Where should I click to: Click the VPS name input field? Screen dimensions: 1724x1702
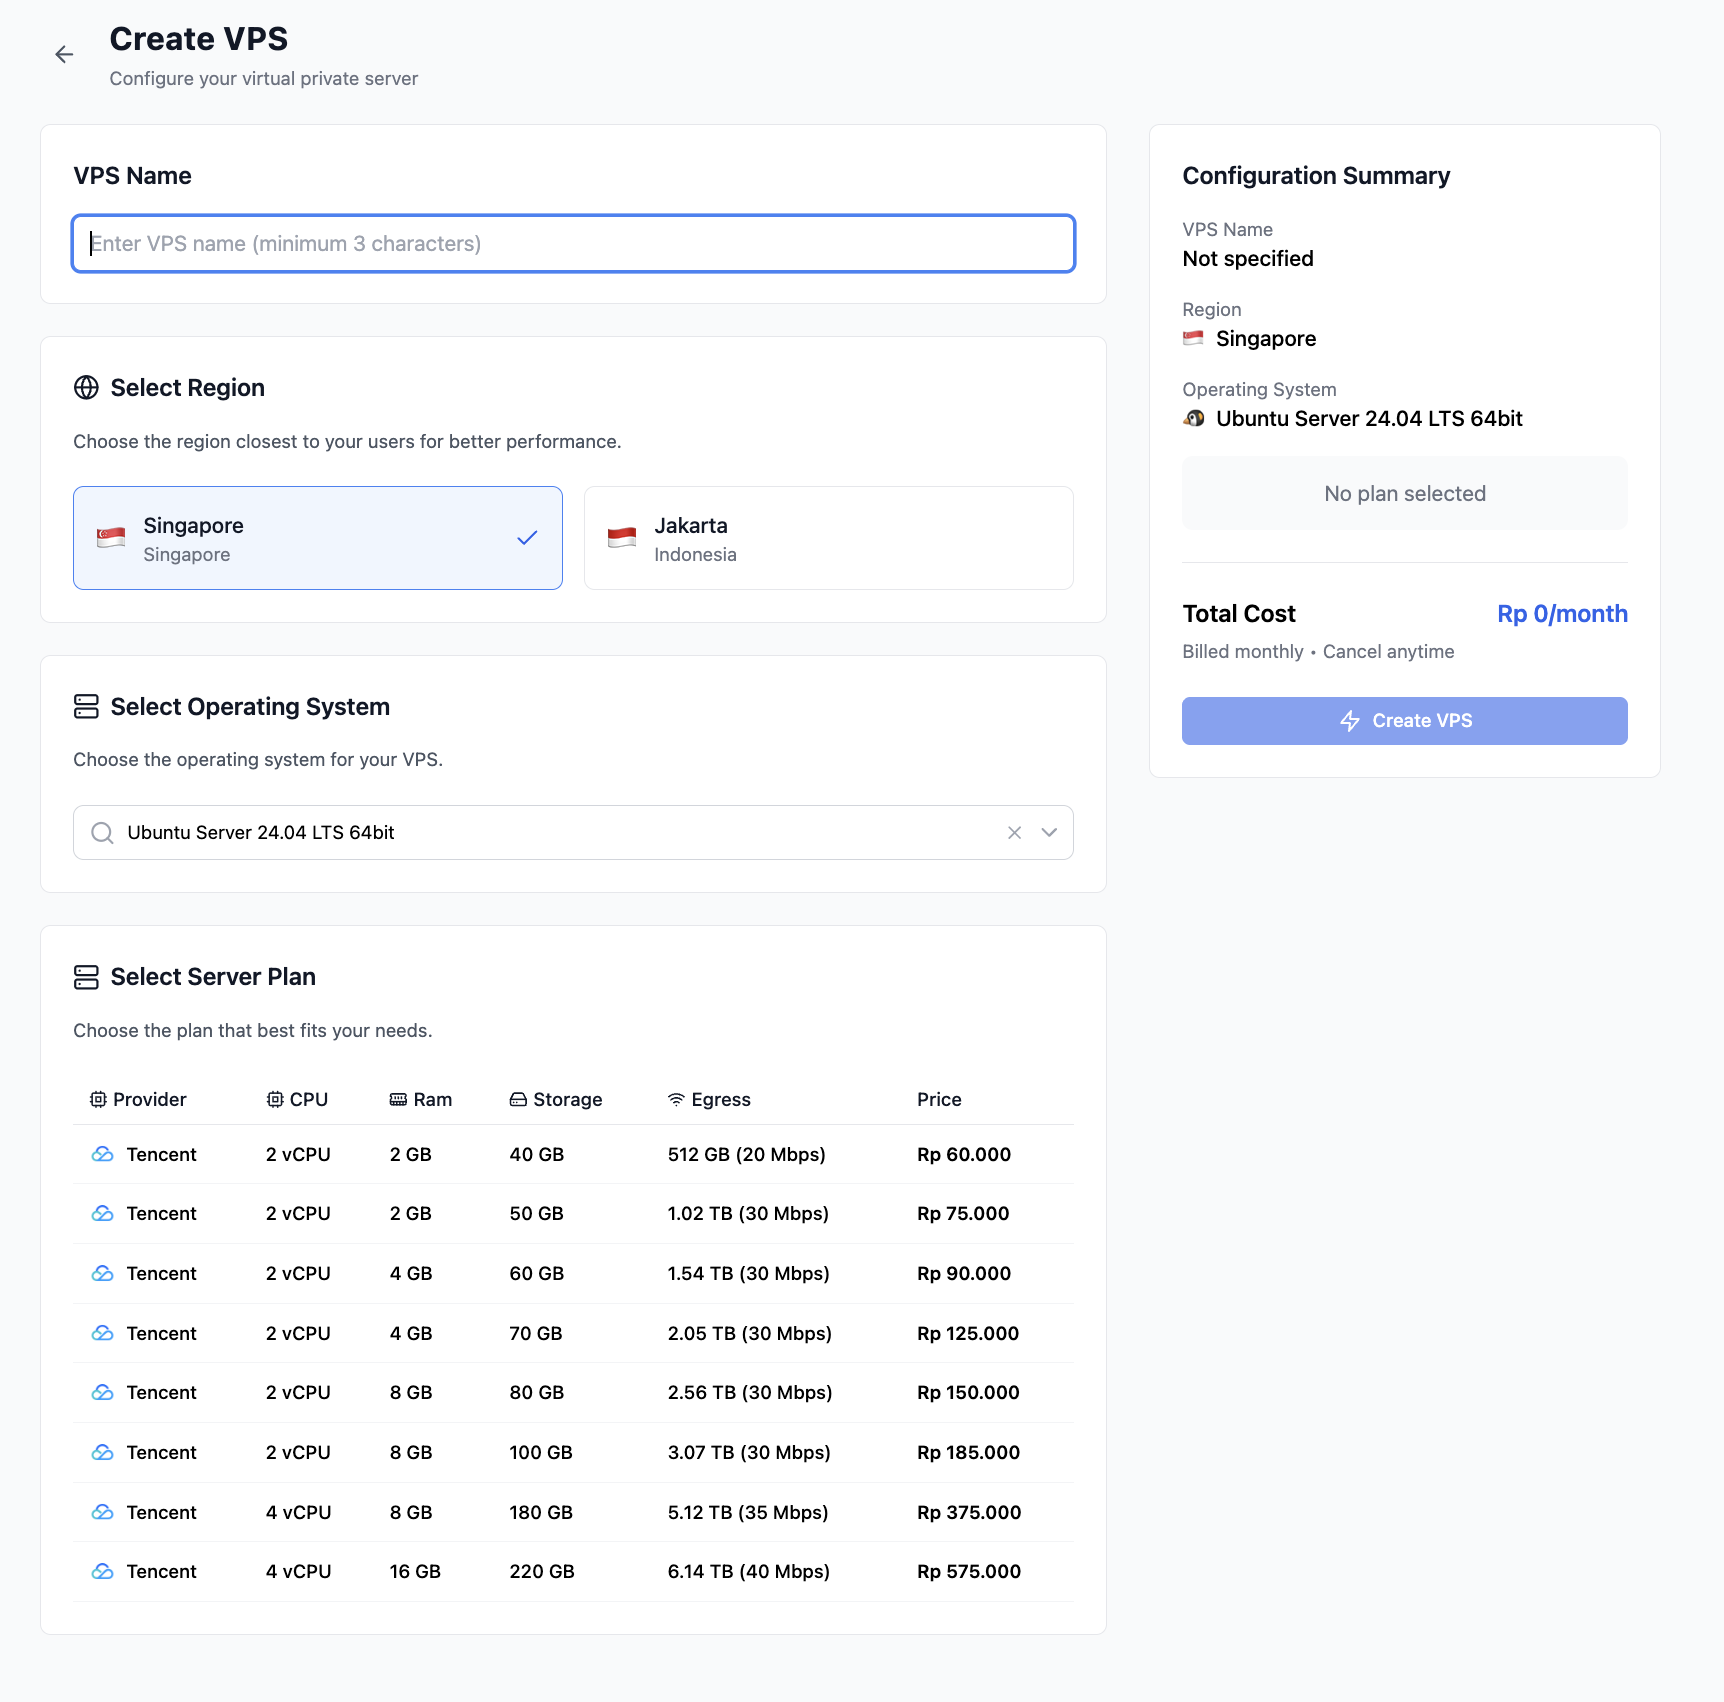573,243
